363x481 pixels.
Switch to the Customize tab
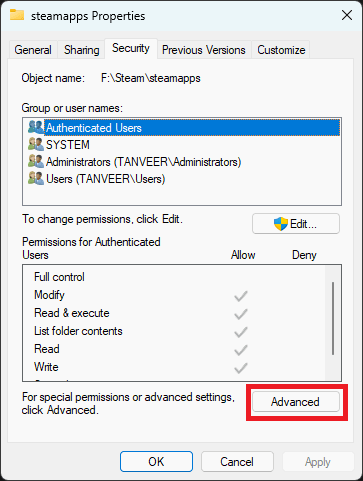click(x=281, y=50)
